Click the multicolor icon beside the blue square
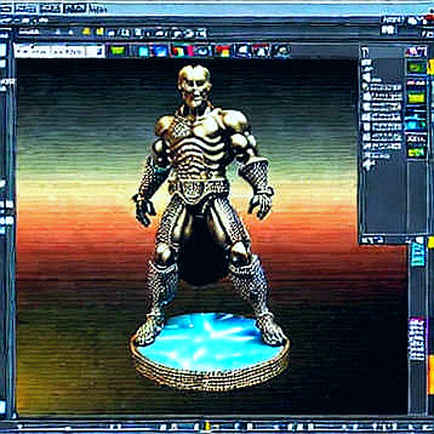Viewport: 434px width, 434px height. click(179, 51)
